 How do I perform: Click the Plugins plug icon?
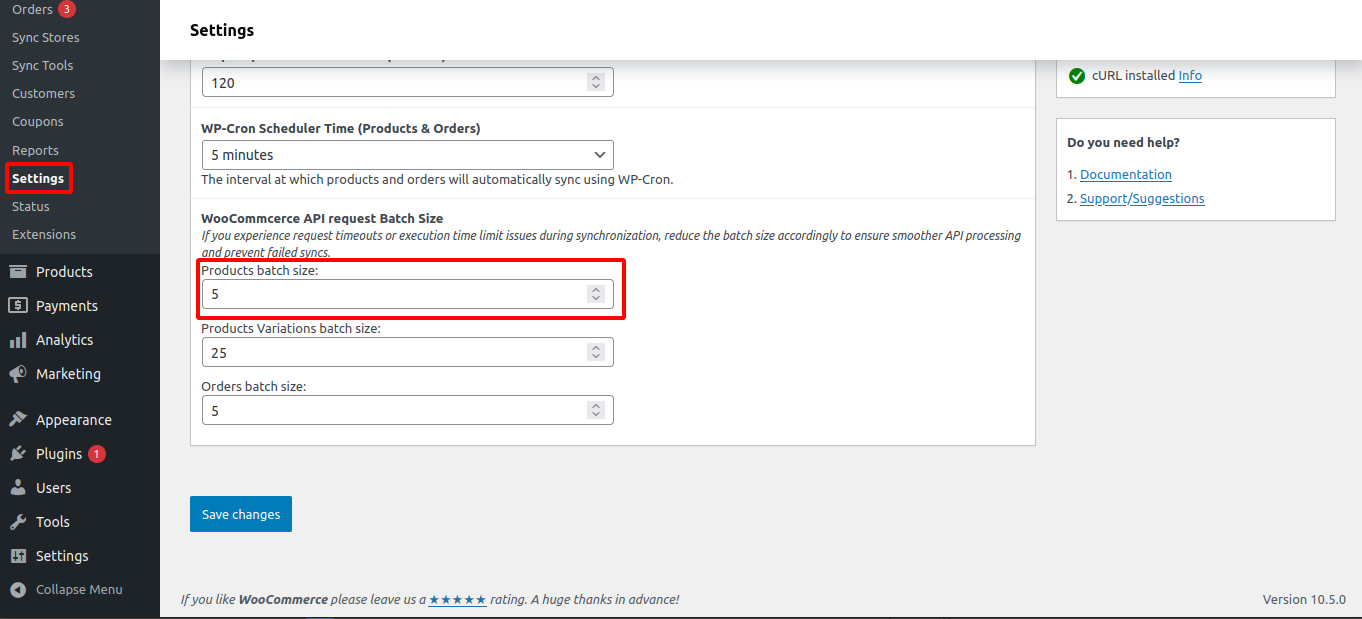point(18,454)
